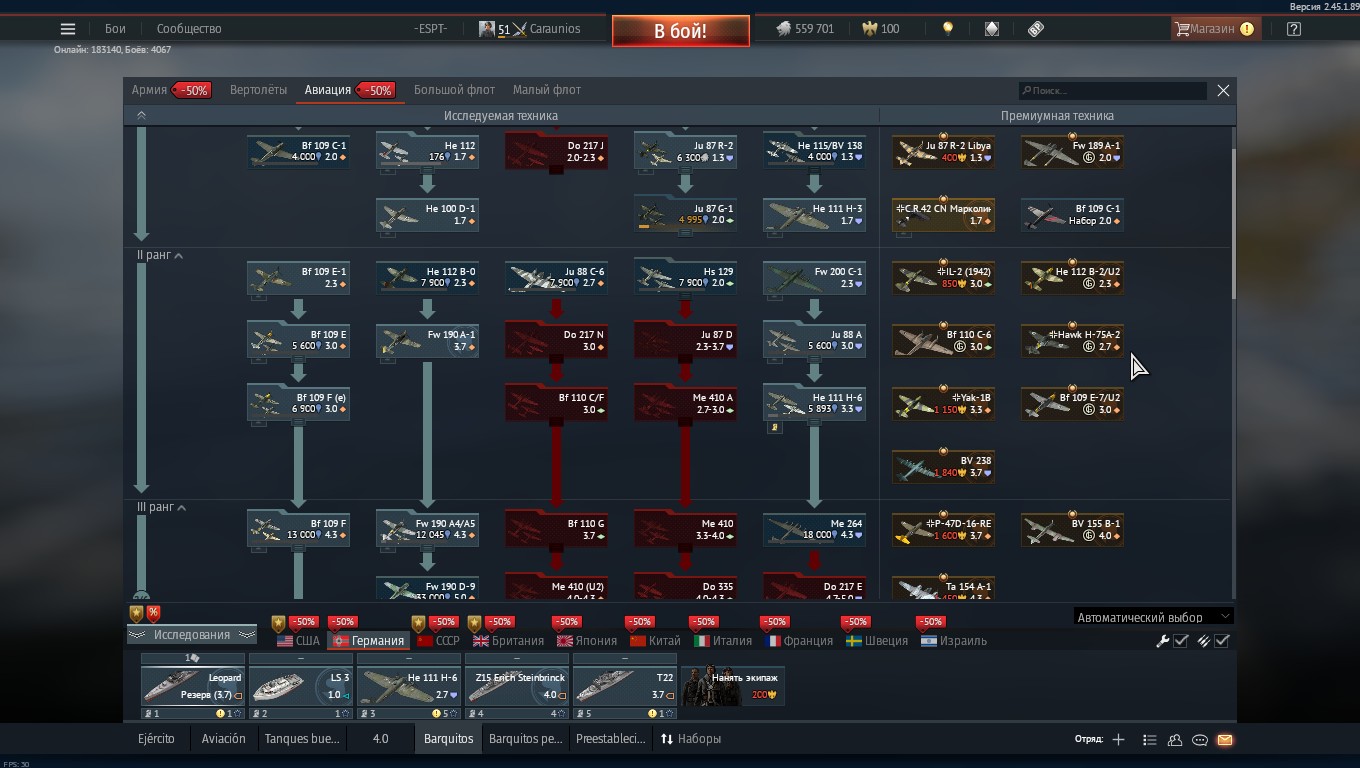Click the vehicle search field
This screenshot has height=768, width=1360.
(x=1113, y=91)
